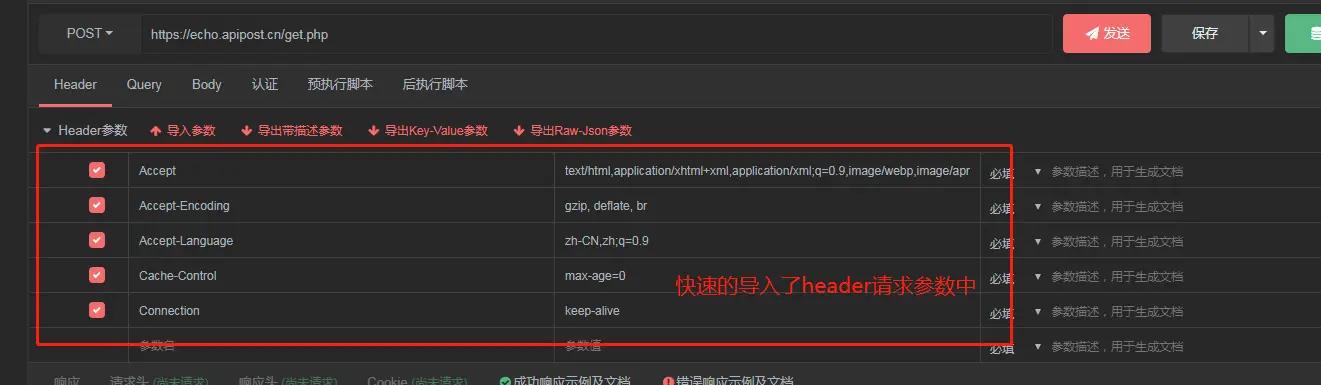Click the Accept value text/html cell

767,171
